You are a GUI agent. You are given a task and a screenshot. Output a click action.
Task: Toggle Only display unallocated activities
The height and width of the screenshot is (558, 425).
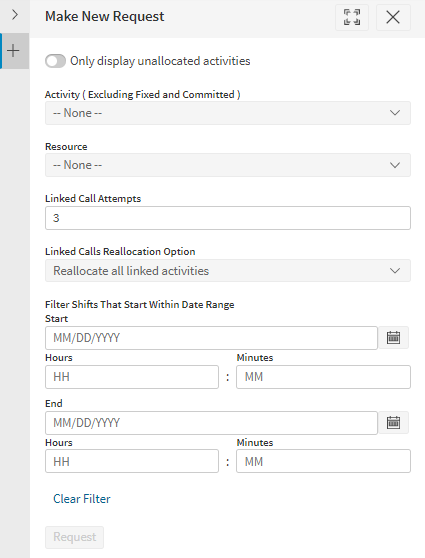[55, 61]
